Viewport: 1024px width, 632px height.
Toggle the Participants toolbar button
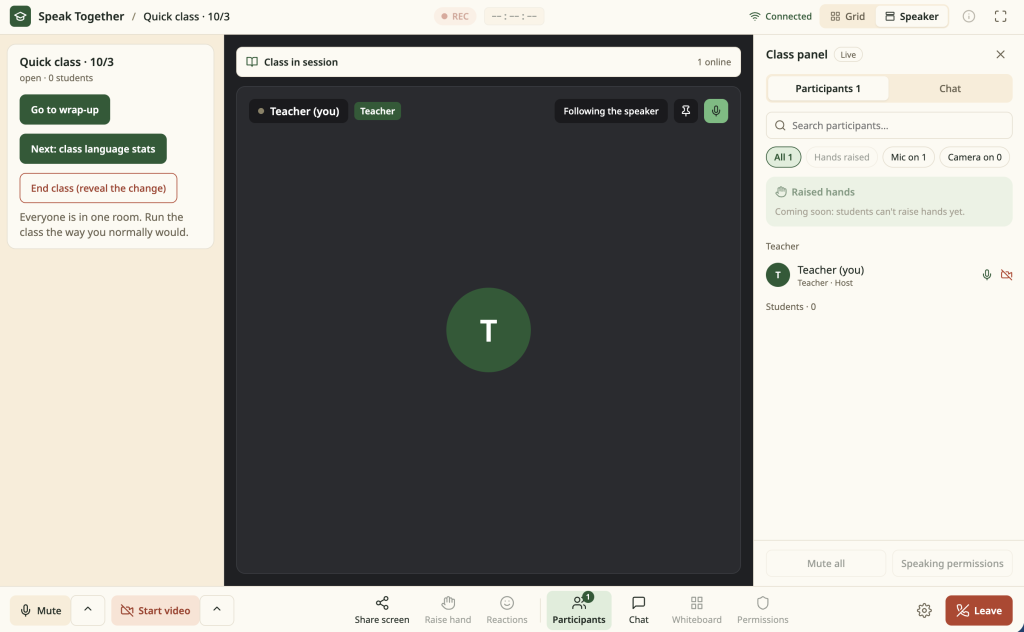click(579, 610)
